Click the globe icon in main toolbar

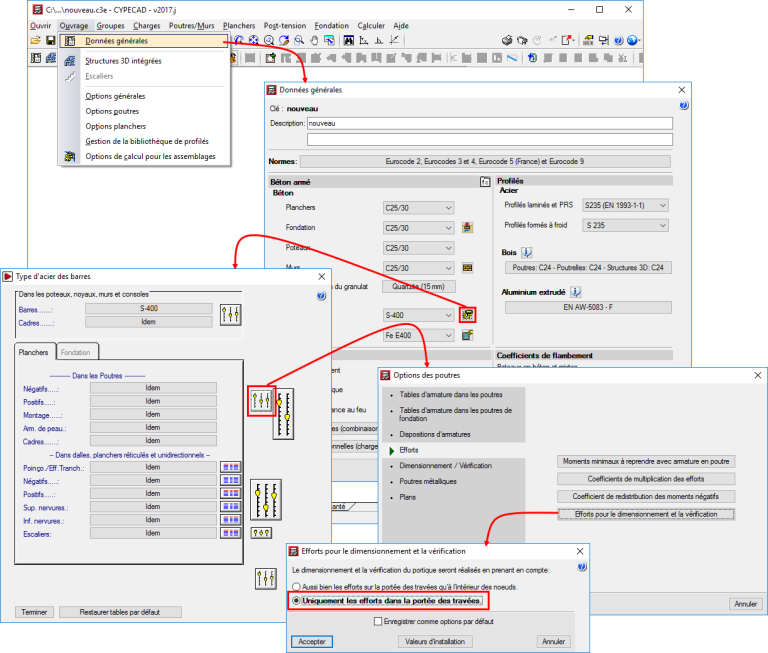(632, 40)
